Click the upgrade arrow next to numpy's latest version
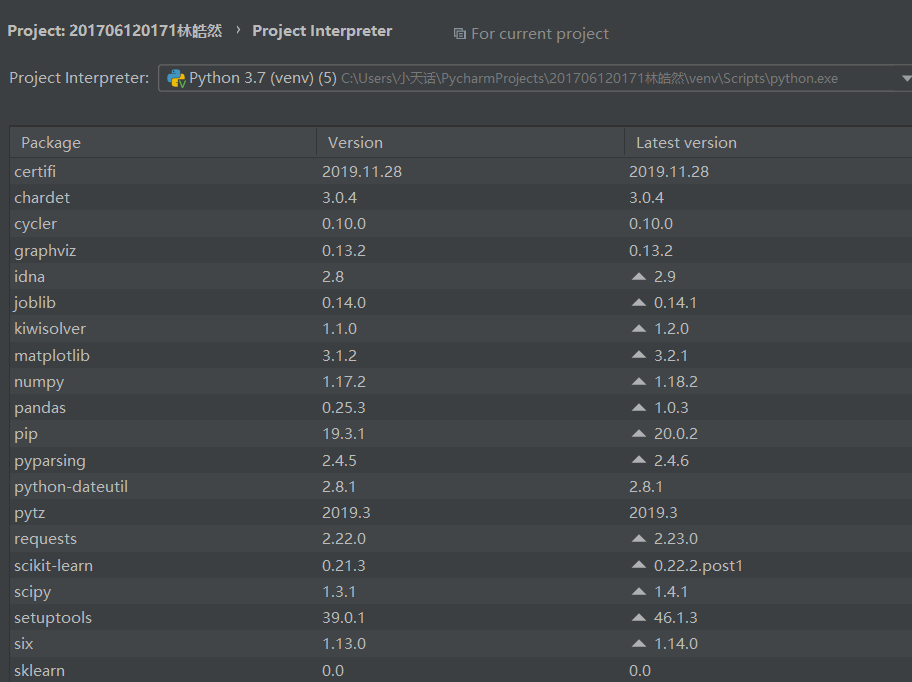 tap(639, 382)
